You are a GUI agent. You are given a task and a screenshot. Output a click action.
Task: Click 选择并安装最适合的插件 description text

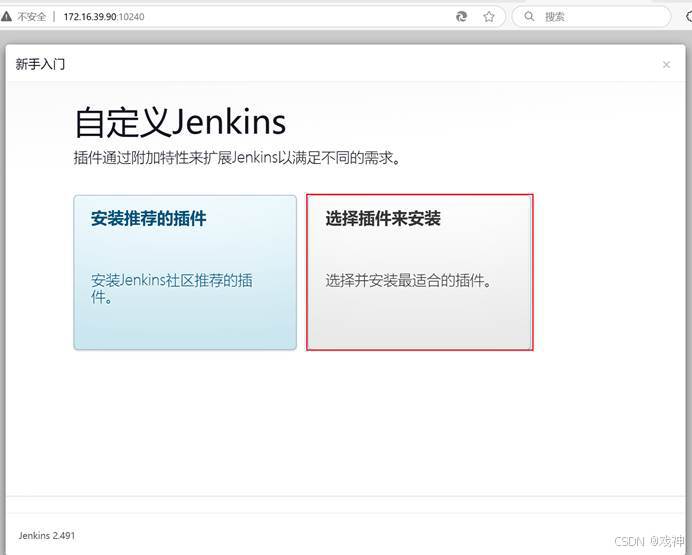(409, 280)
